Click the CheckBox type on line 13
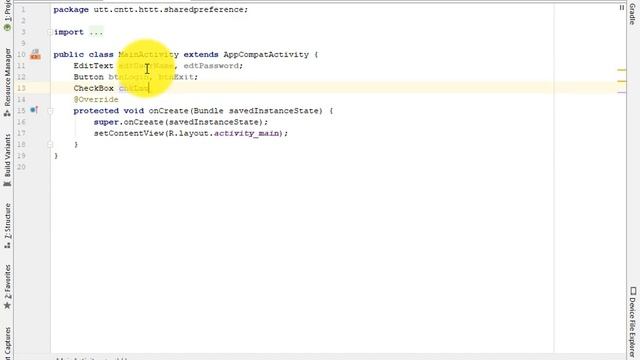 pos(93,88)
